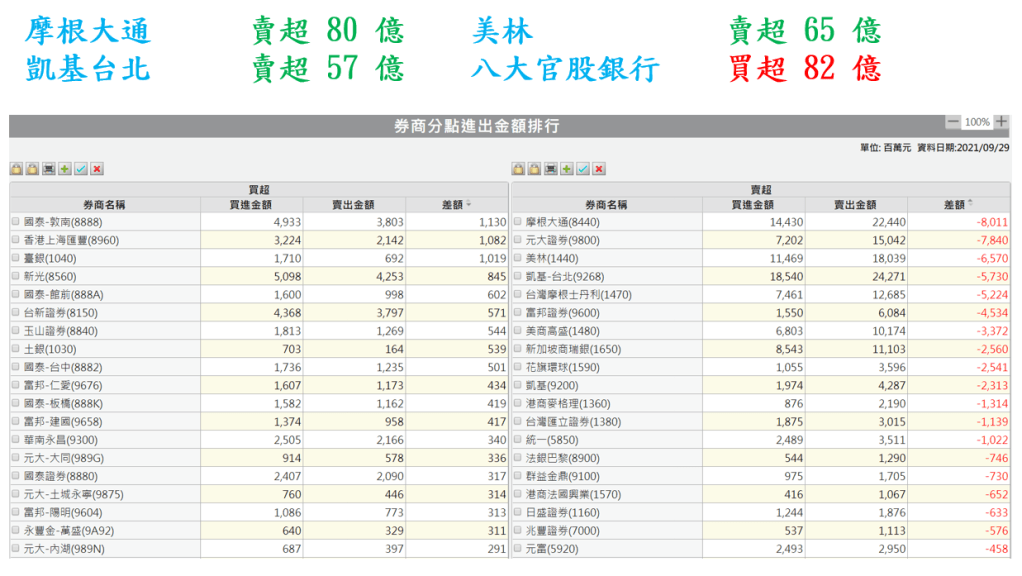Click 券商名稱 header in right table
This screenshot has height=576, width=1022.
click(x=606, y=204)
